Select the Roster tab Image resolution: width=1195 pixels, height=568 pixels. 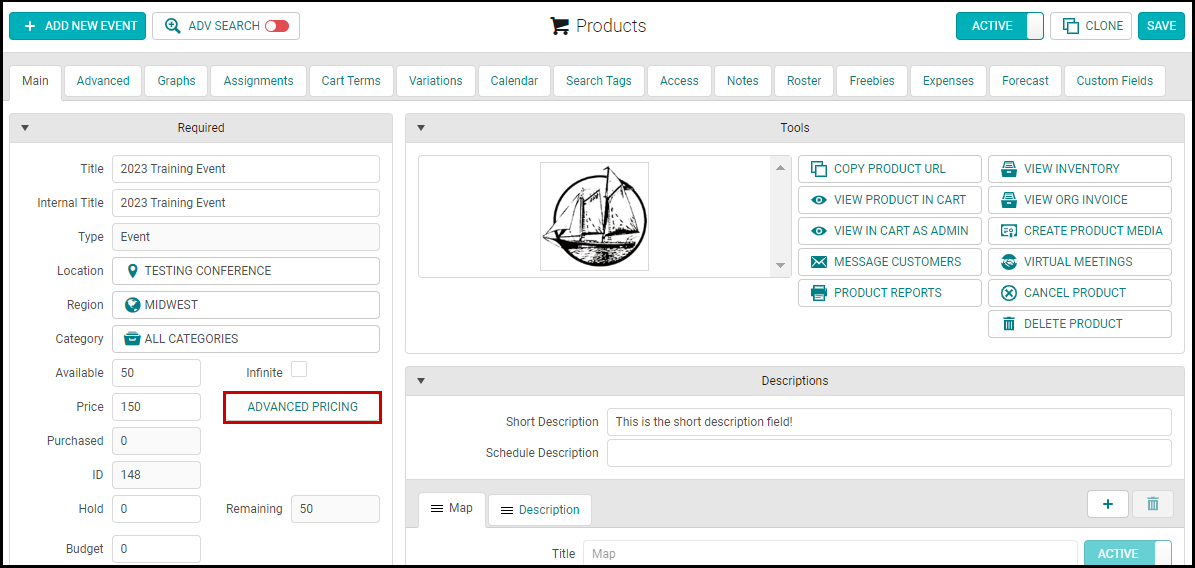804,81
